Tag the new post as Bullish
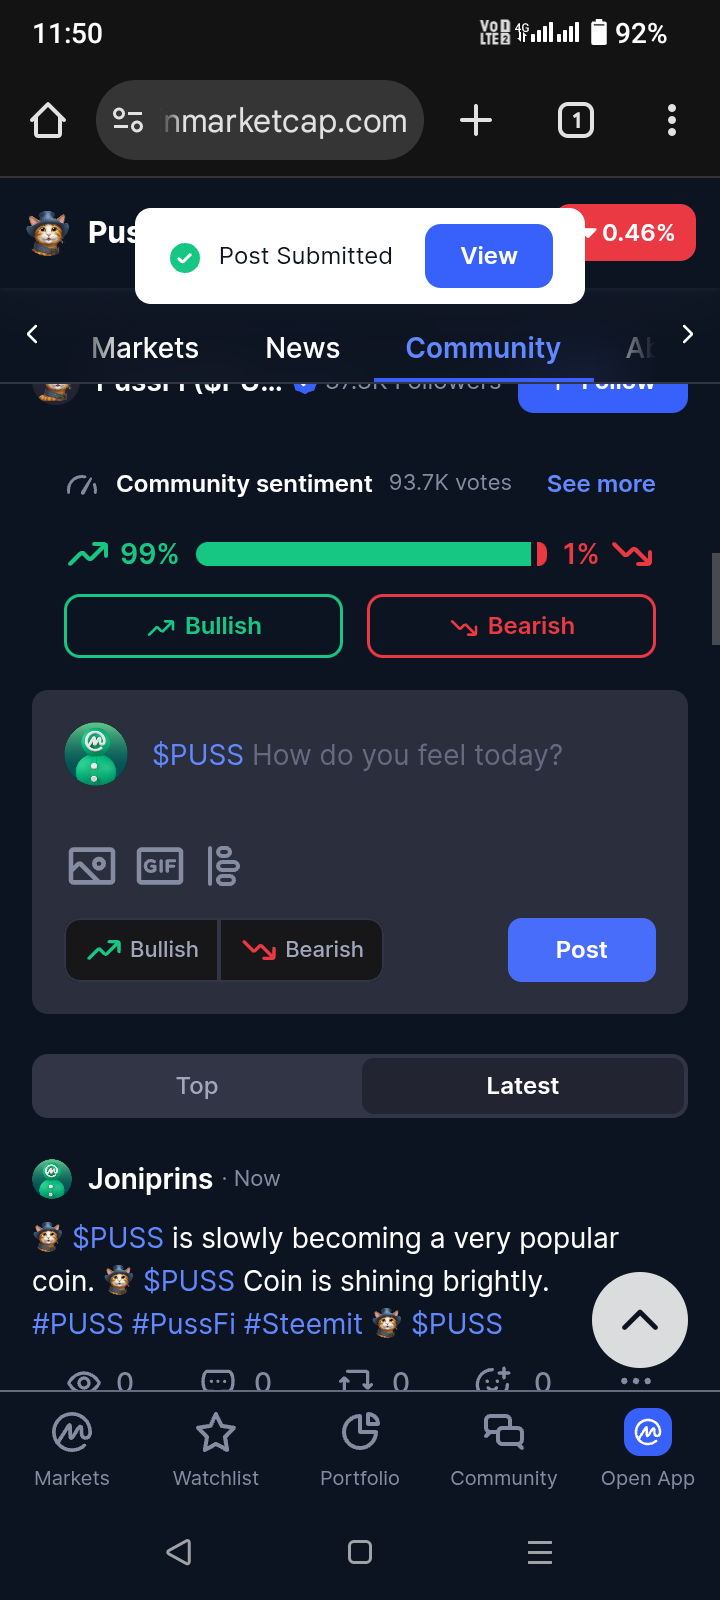 tap(143, 950)
